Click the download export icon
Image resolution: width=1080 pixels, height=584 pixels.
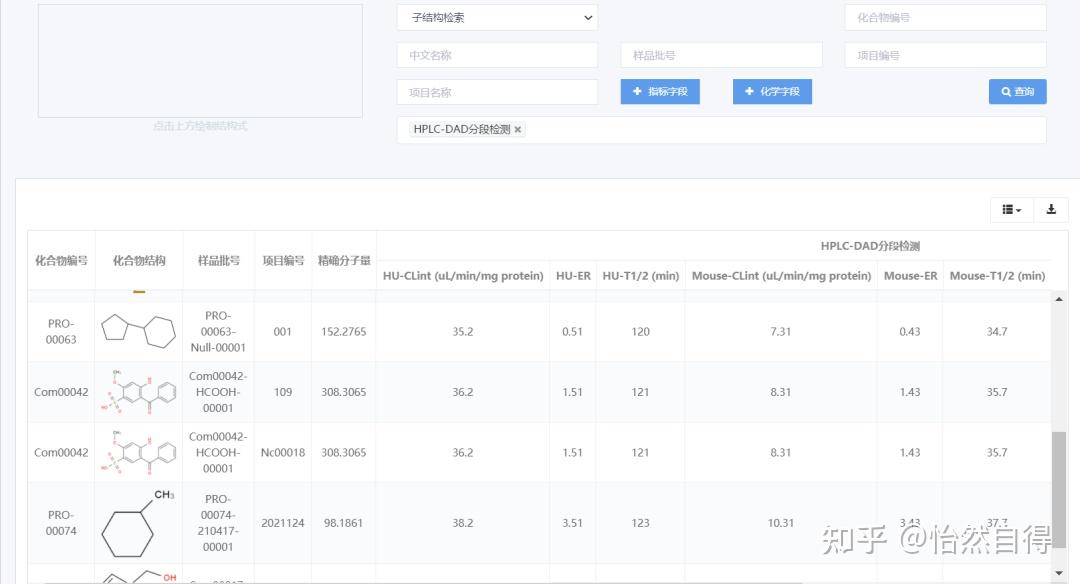(x=1051, y=209)
